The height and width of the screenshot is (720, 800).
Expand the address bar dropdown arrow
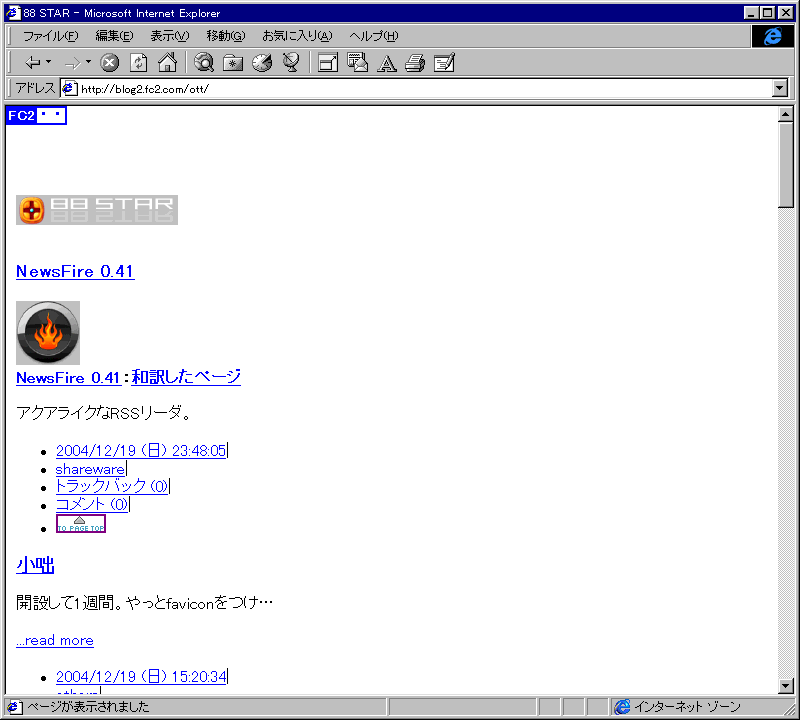(x=780, y=89)
